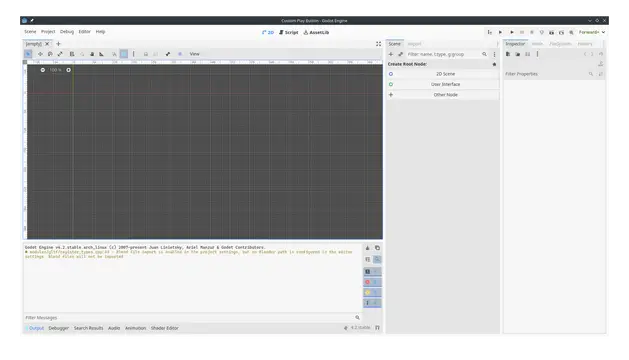This screenshot has width=629, height=360.
Task: Open the View menu in canvas toolbar
Action: tap(195, 54)
